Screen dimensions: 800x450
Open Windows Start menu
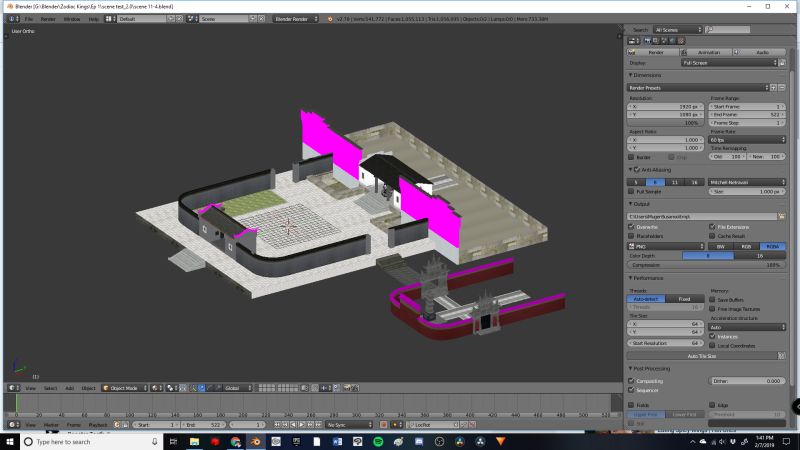tap(10, 441)
